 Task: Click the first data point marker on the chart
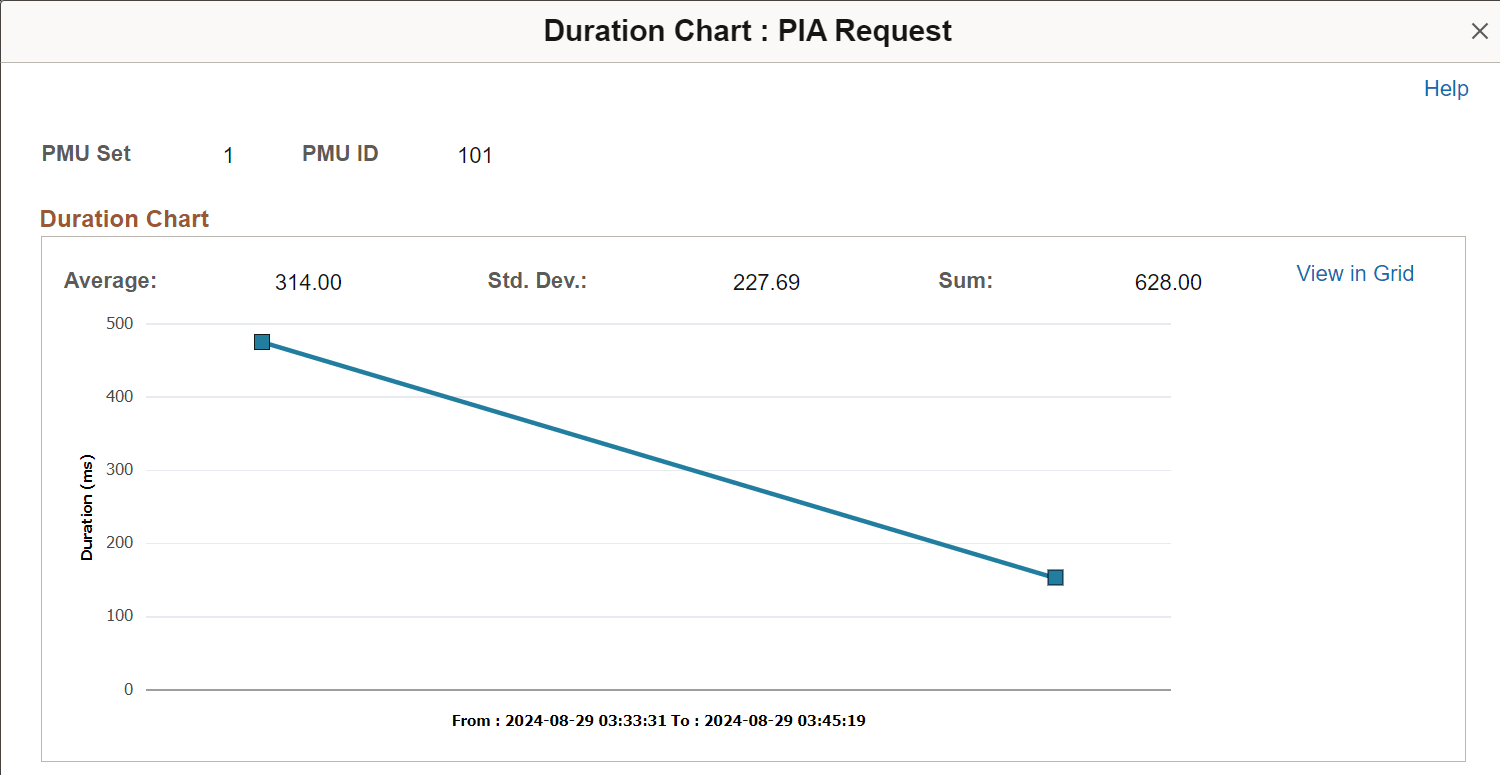coord(262,341)
